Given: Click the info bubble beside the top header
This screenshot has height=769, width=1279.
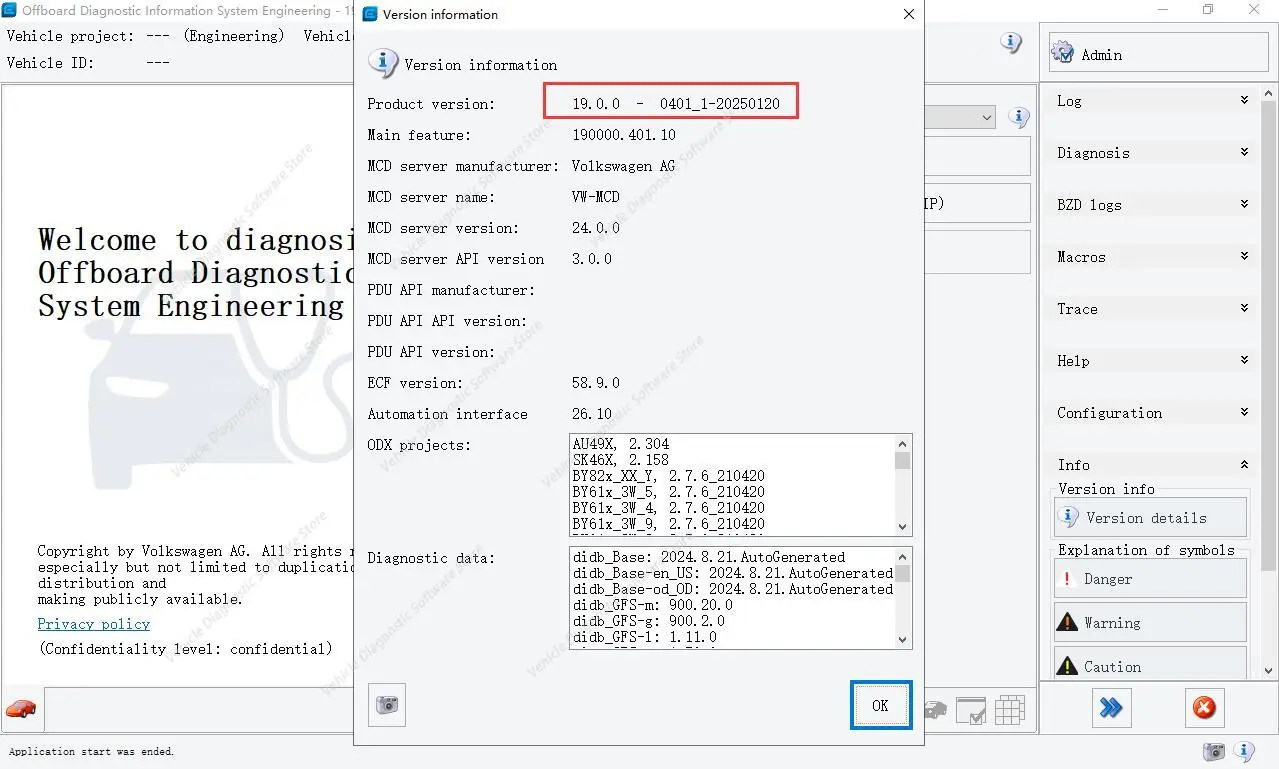Looking at the screenshot, I should pyautogui.click(x=1011, y=42).
